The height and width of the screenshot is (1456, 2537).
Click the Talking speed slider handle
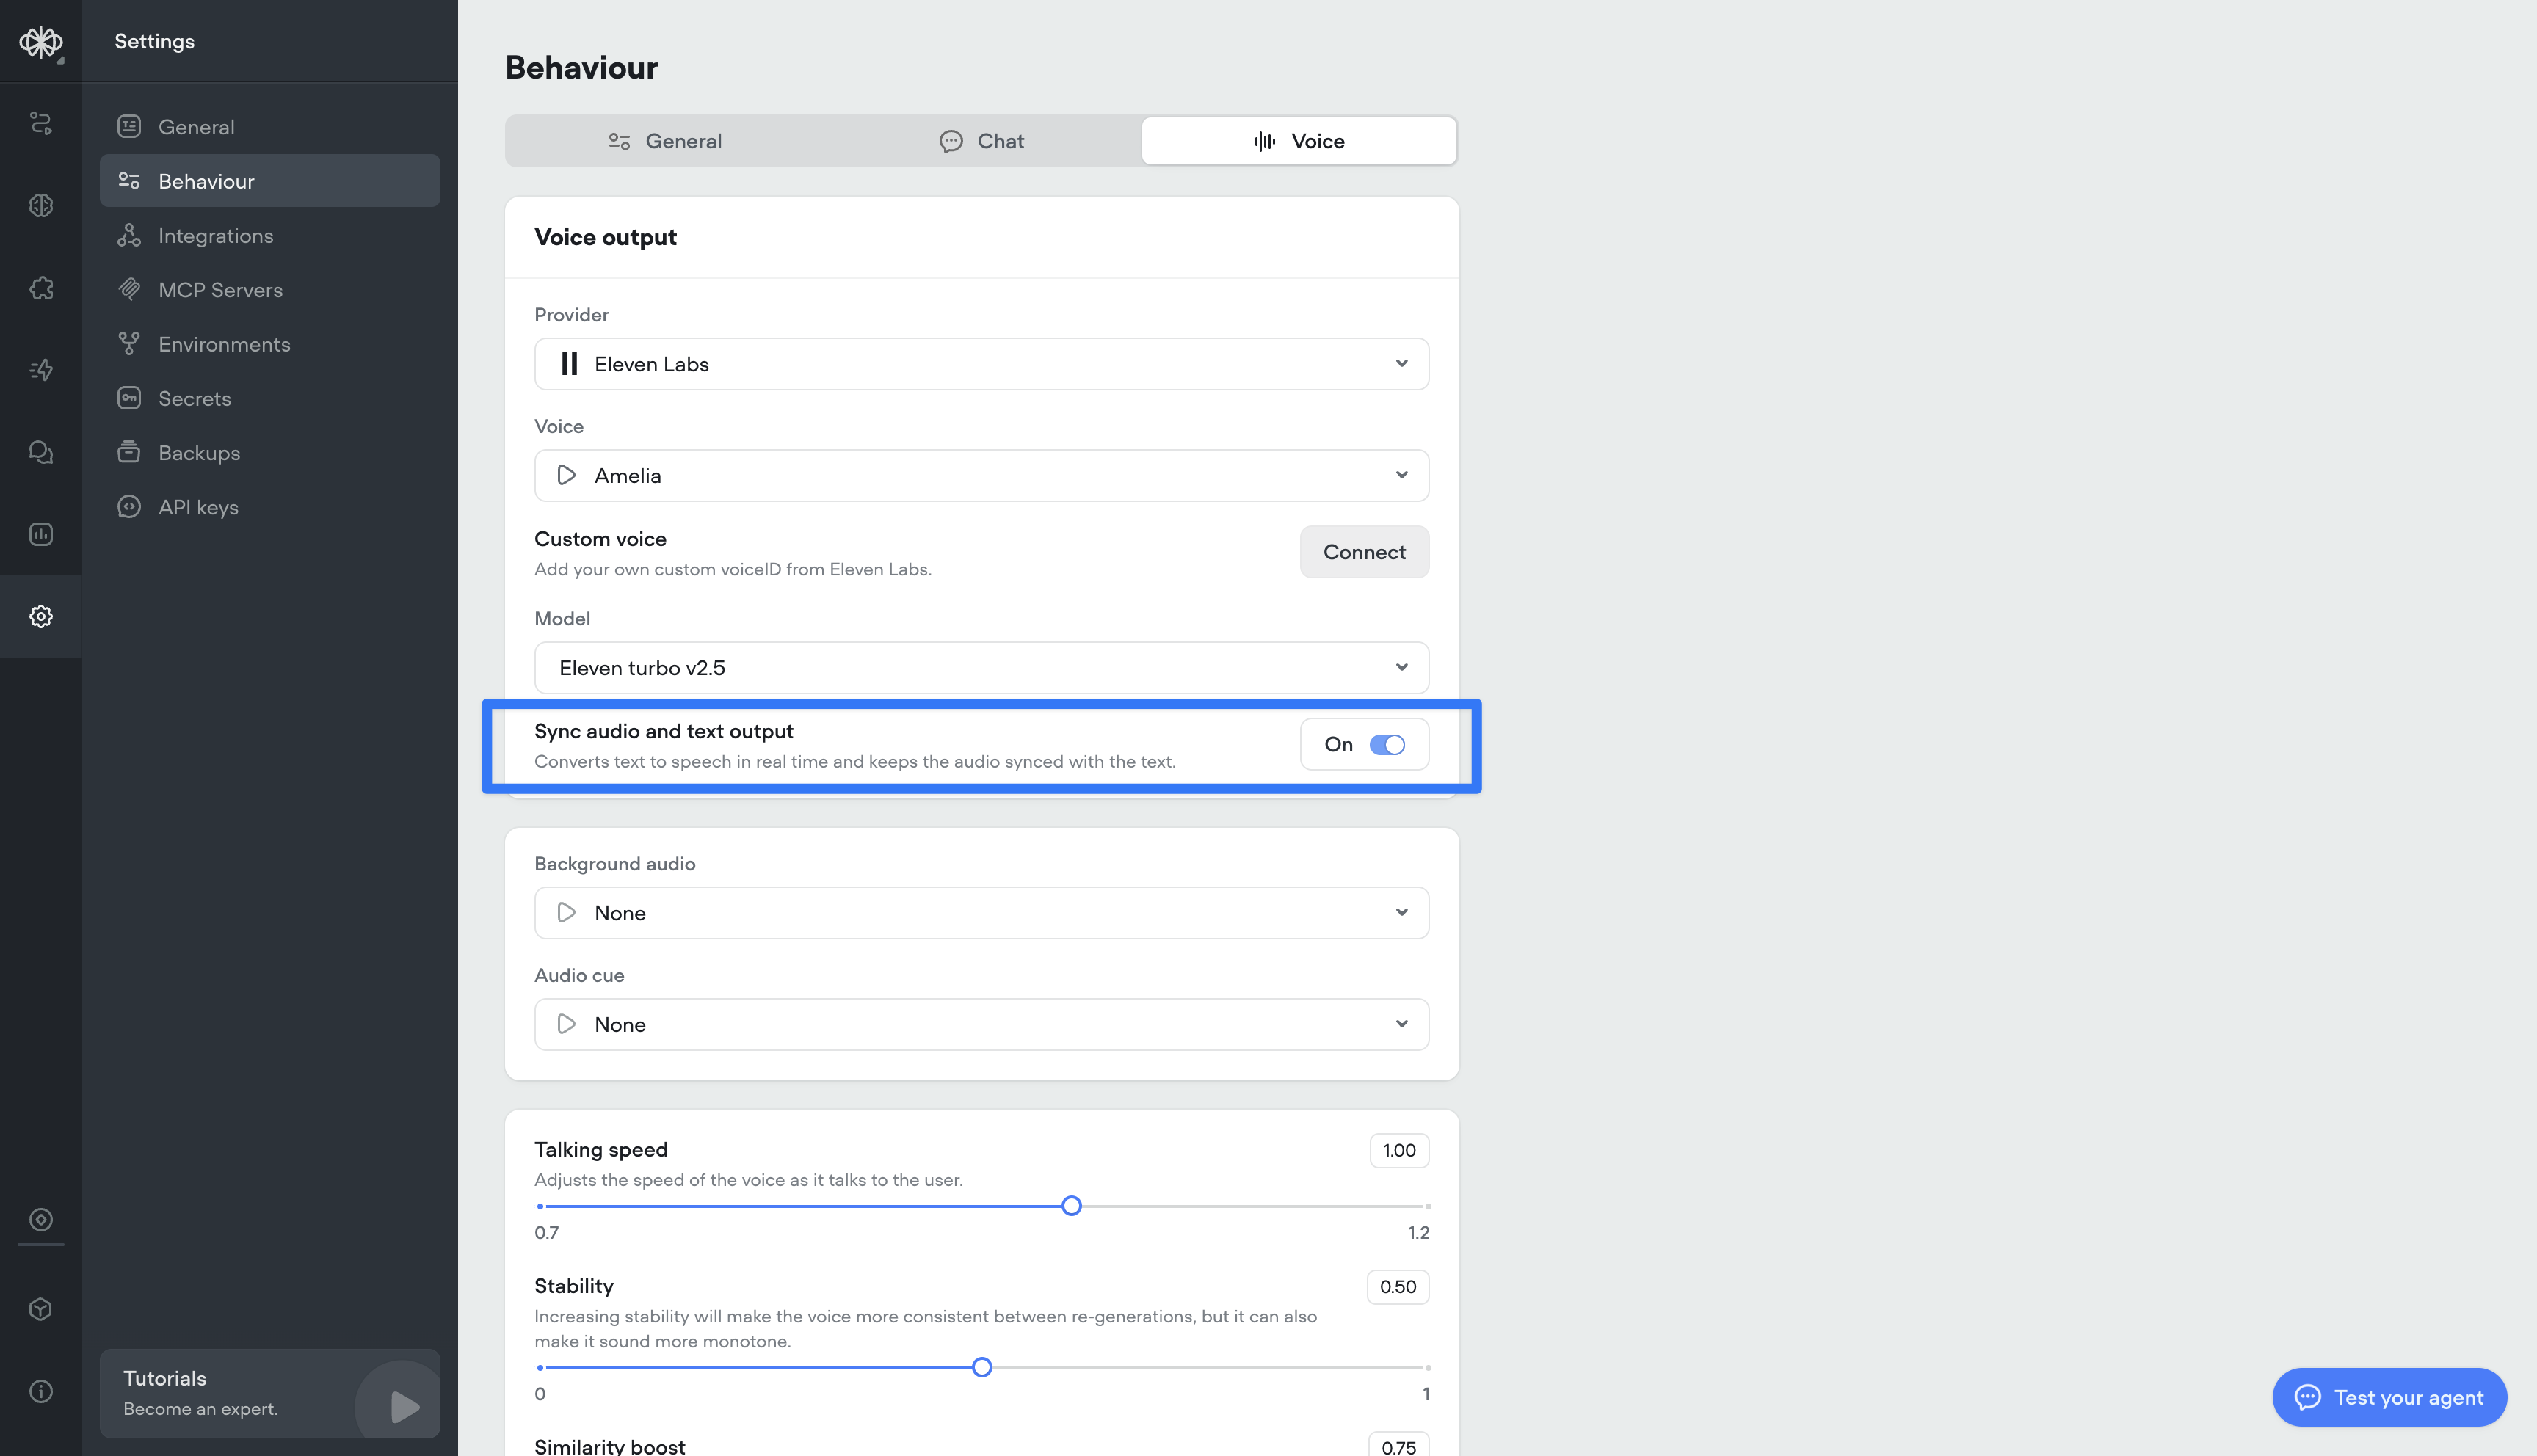(1071, 1206)
